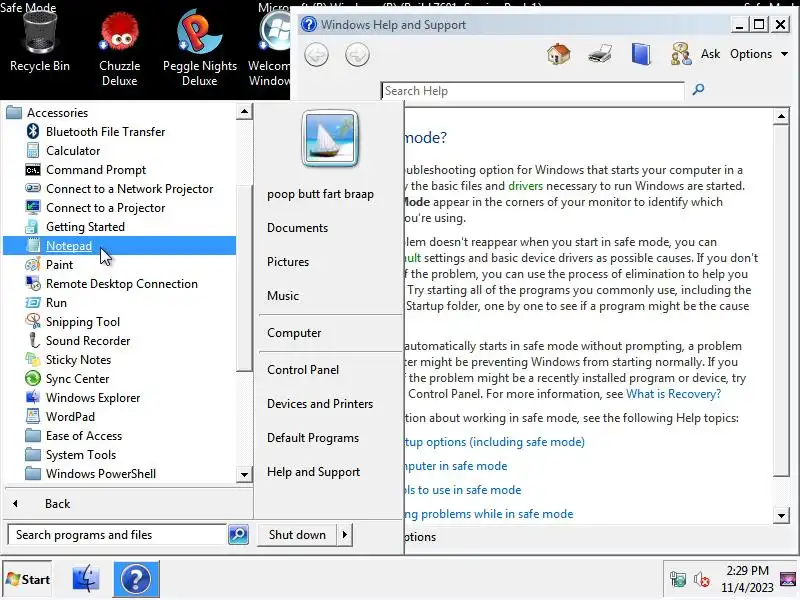Click the Forward arrow in Help window

click(357, 55)
